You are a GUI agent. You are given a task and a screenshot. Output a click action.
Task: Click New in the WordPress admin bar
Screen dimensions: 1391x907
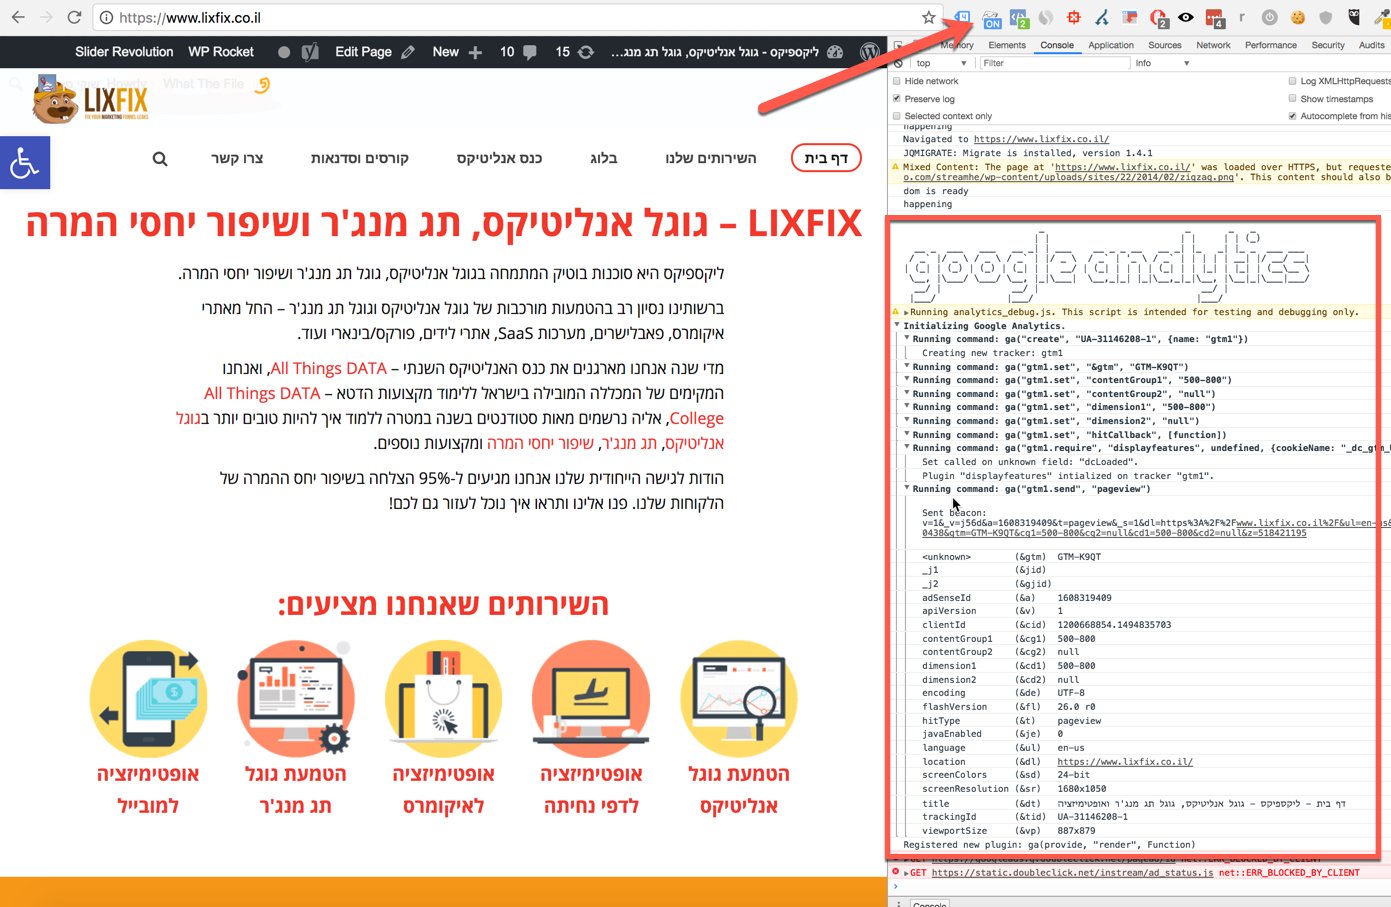(457, 52)
